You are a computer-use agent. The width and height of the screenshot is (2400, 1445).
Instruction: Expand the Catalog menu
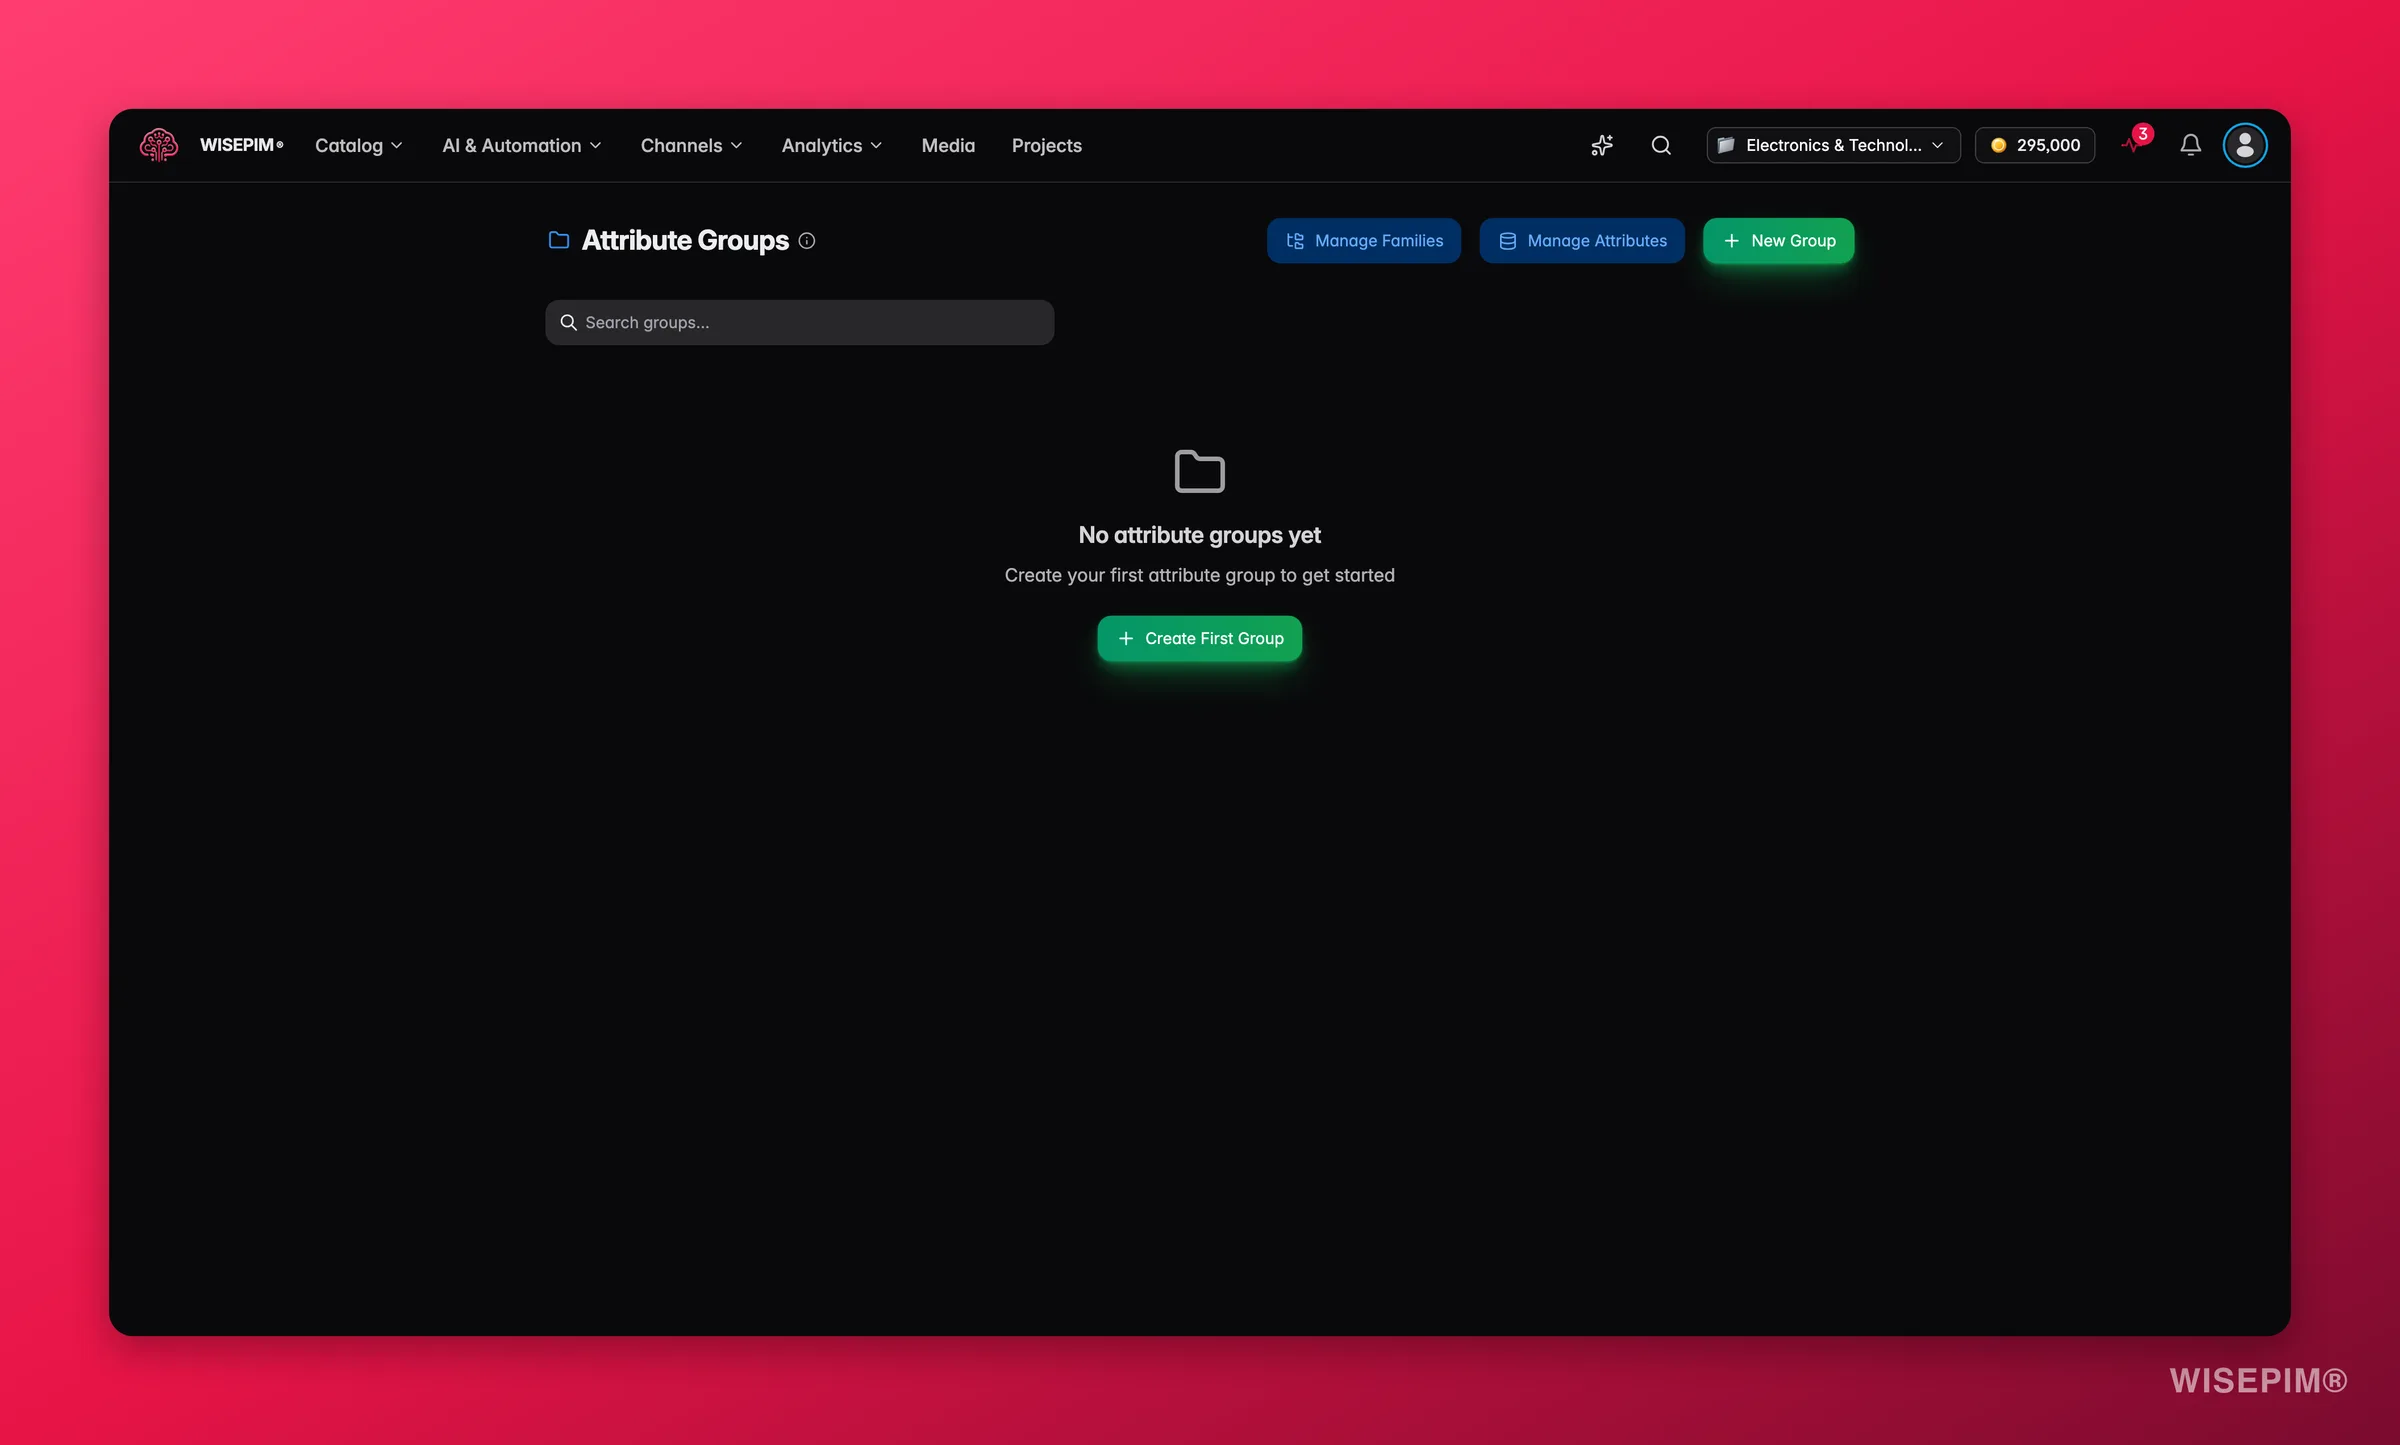coord(359,145)
